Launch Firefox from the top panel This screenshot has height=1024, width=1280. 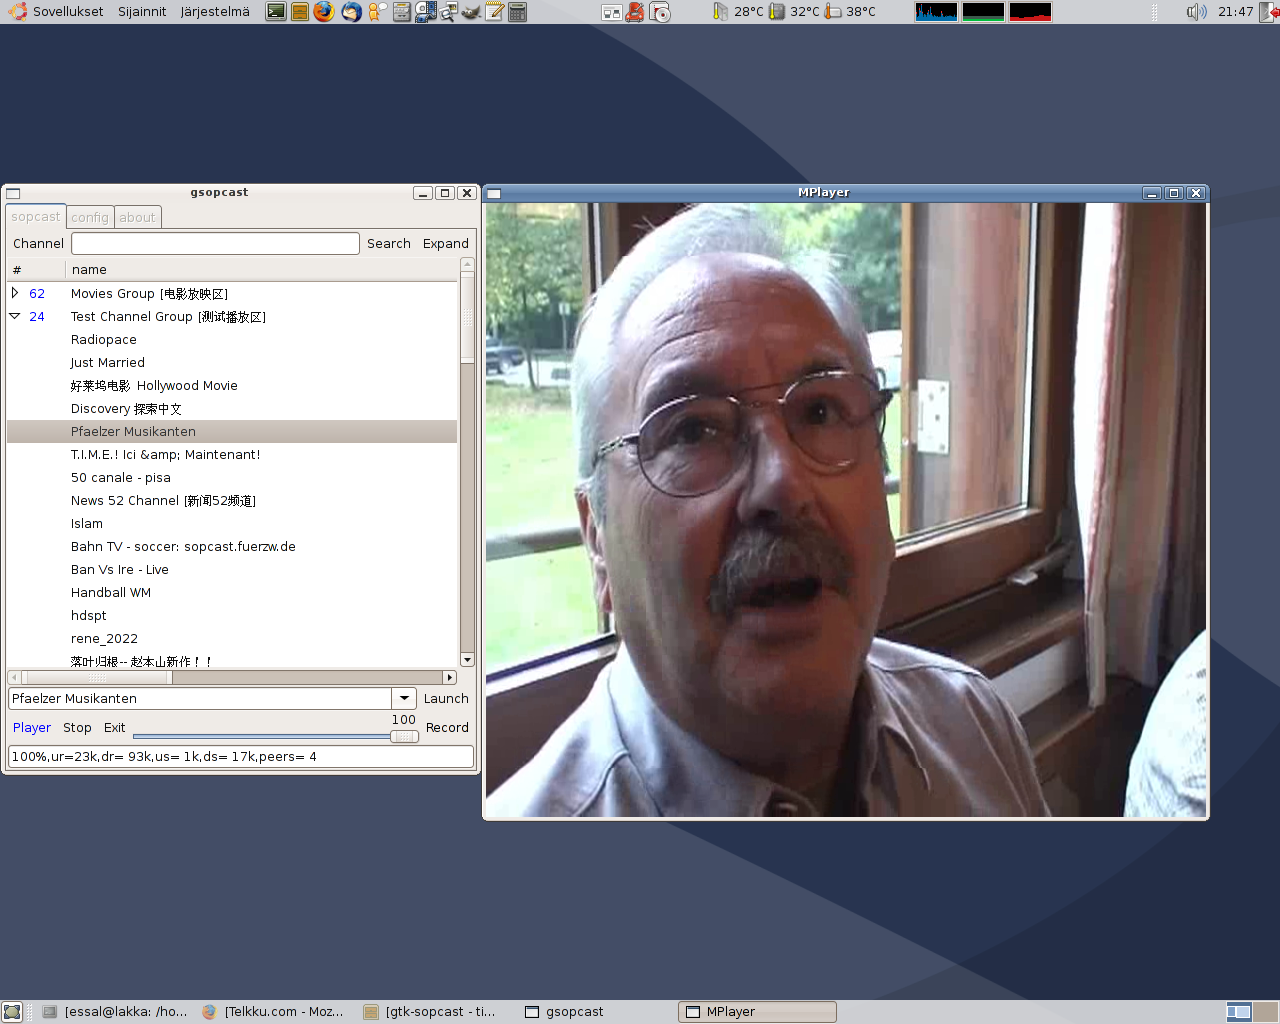[323, 12]
